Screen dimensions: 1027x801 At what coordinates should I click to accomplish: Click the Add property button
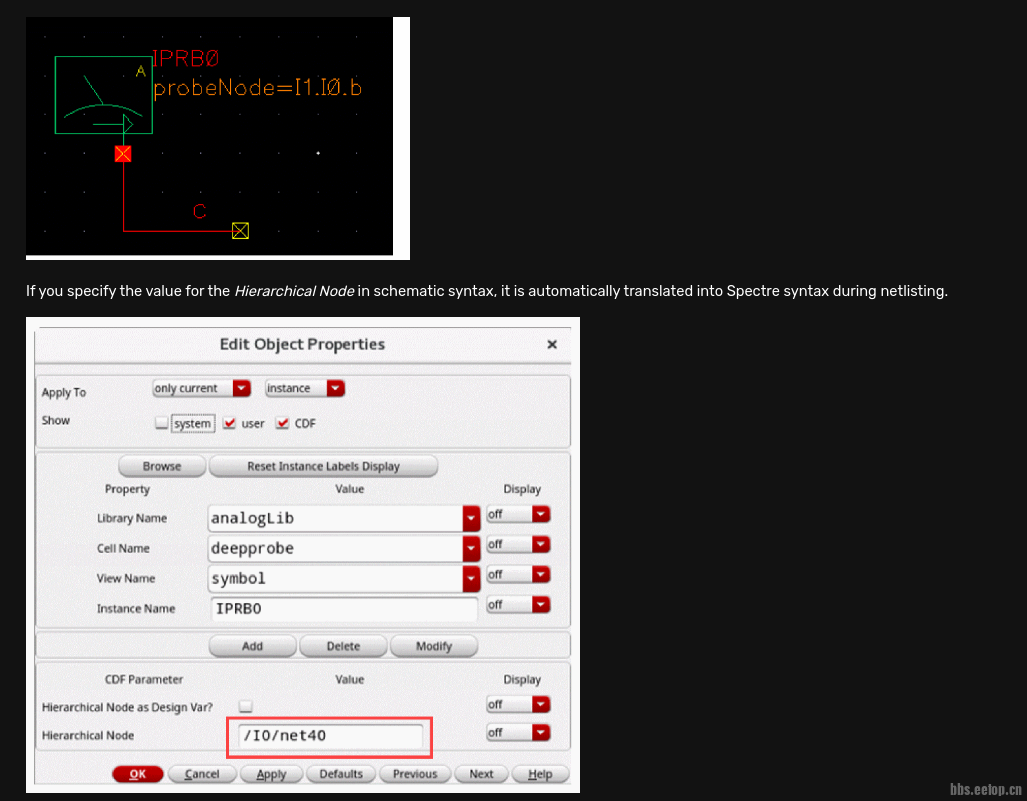click(x=252, y=646)
